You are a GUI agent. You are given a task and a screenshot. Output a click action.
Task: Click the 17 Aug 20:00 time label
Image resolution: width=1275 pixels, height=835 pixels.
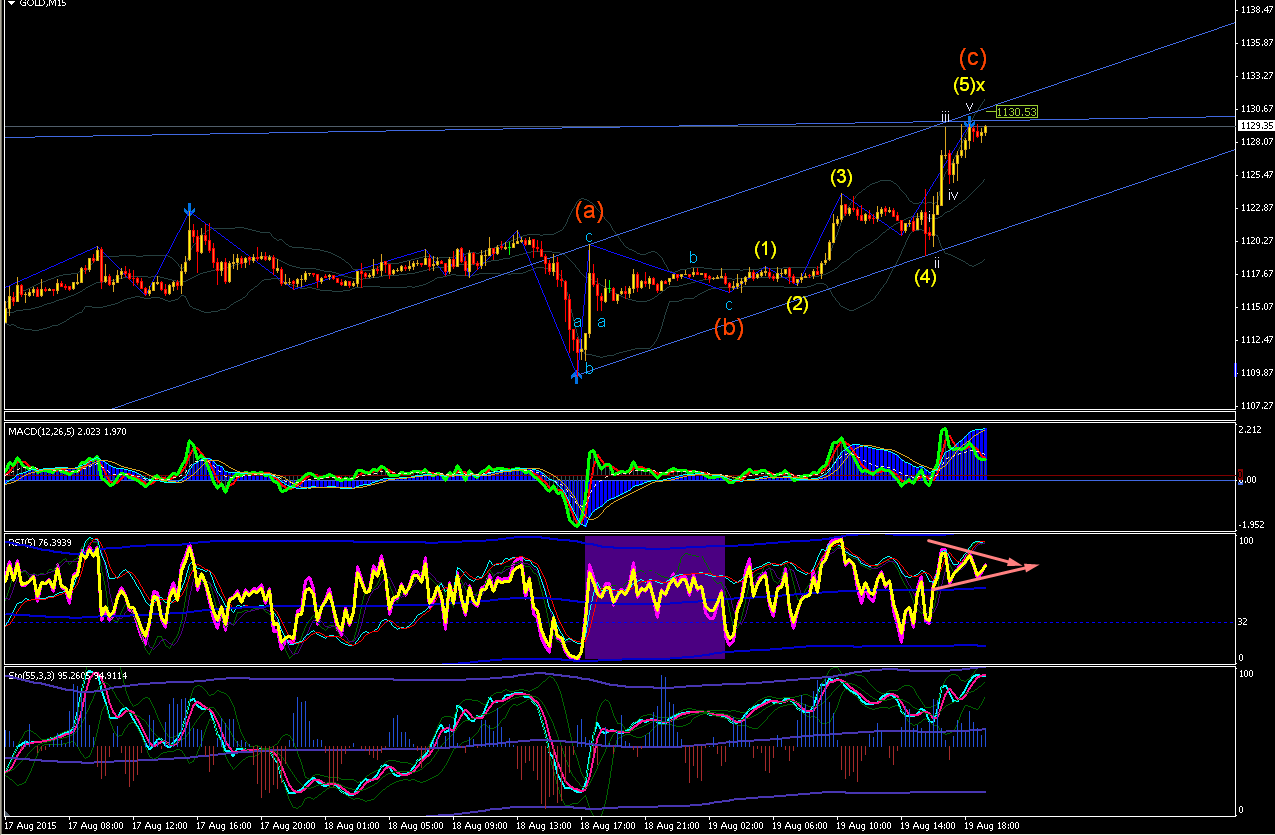coord(288,826)
